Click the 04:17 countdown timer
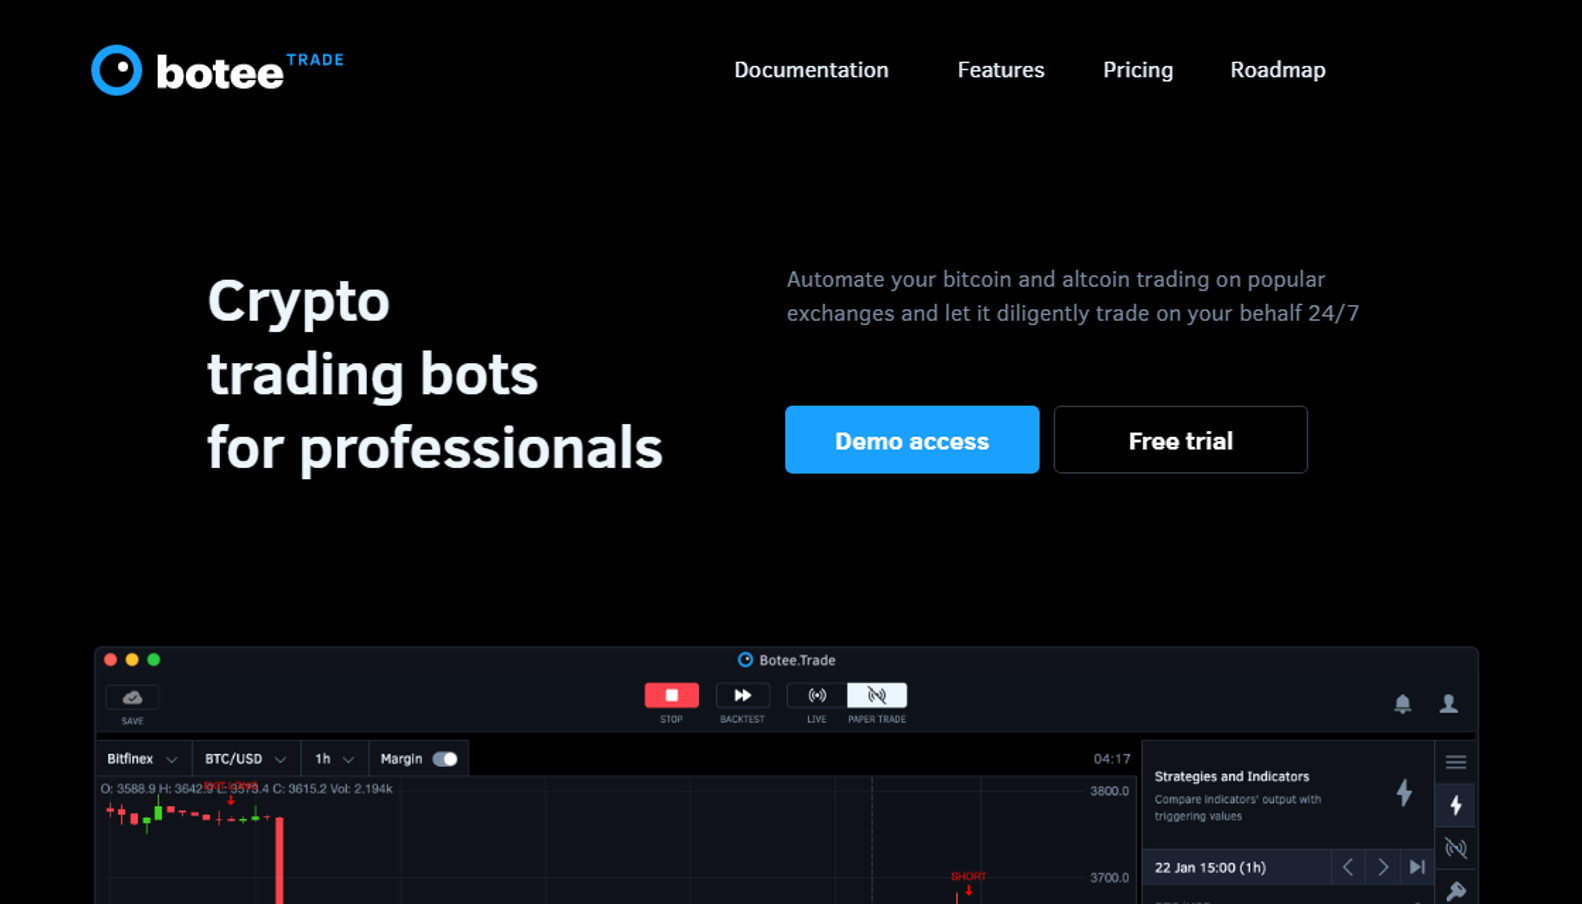 [1111, 759]
